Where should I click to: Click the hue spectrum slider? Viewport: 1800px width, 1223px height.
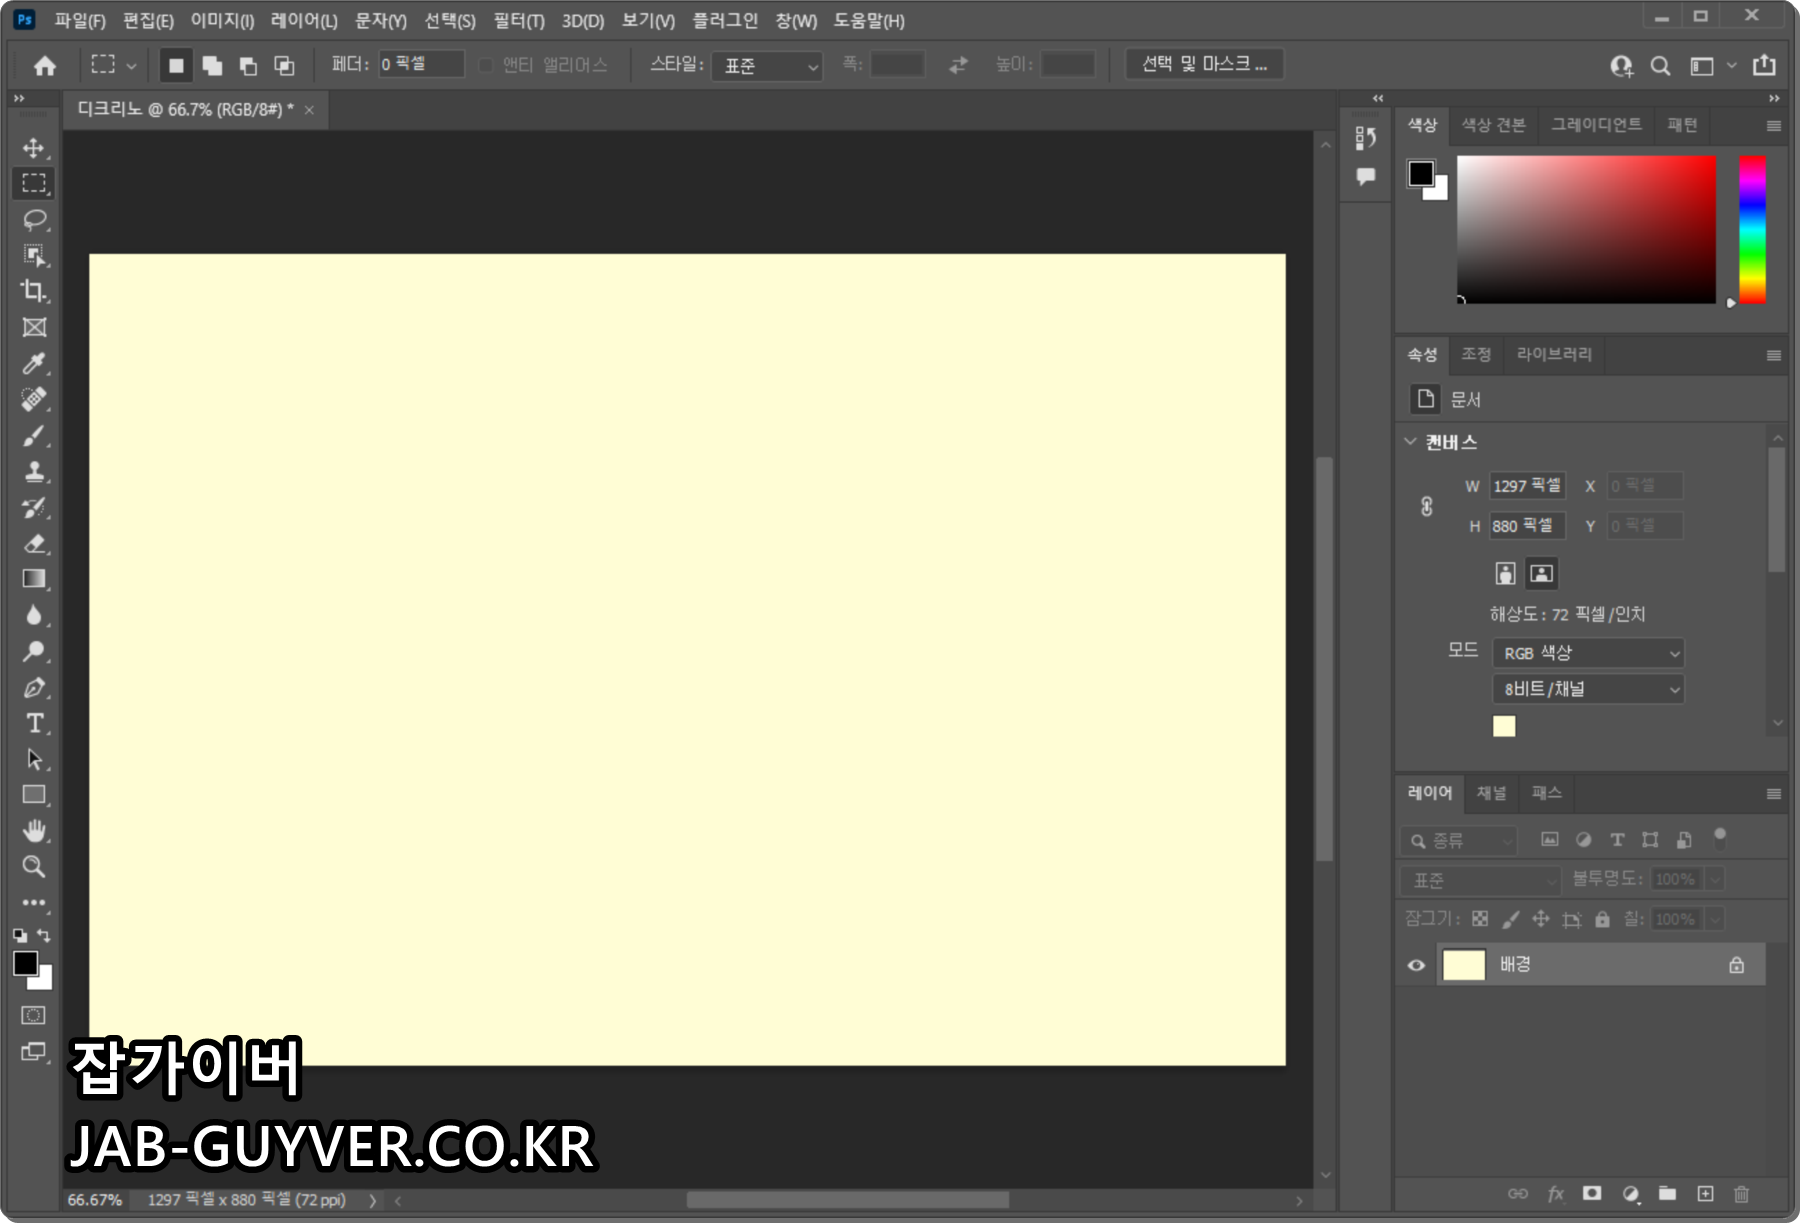coord(1752,229)
